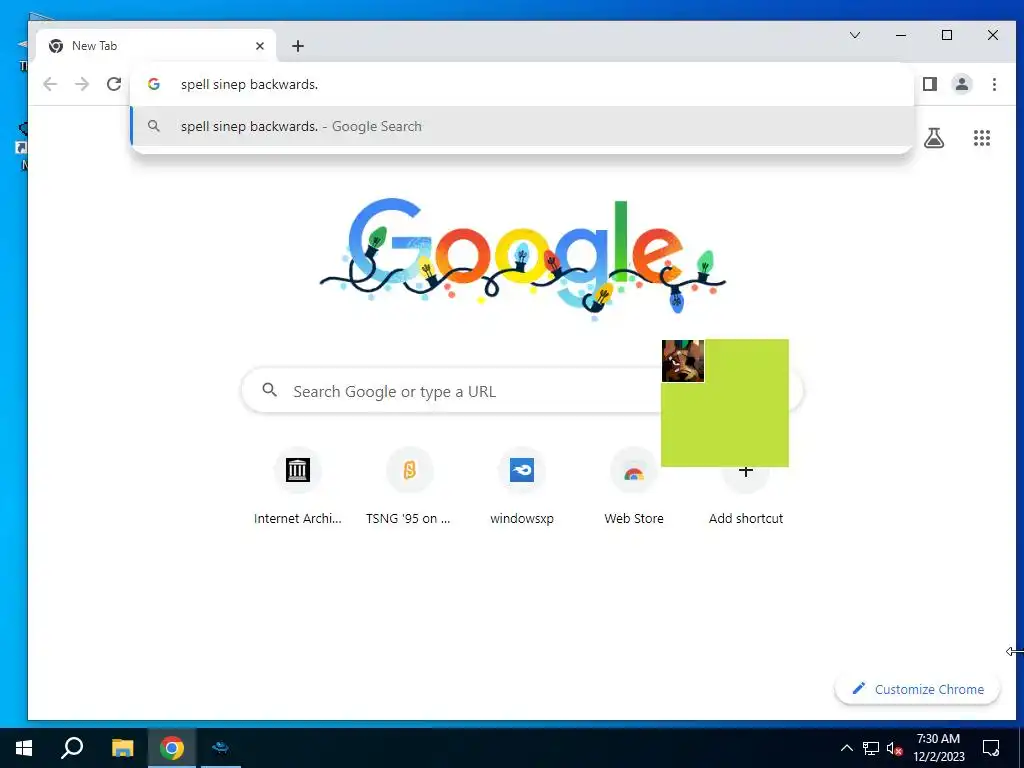
Task: Open the Web Store shortcut icon
Action: click(x=633, y=473)
